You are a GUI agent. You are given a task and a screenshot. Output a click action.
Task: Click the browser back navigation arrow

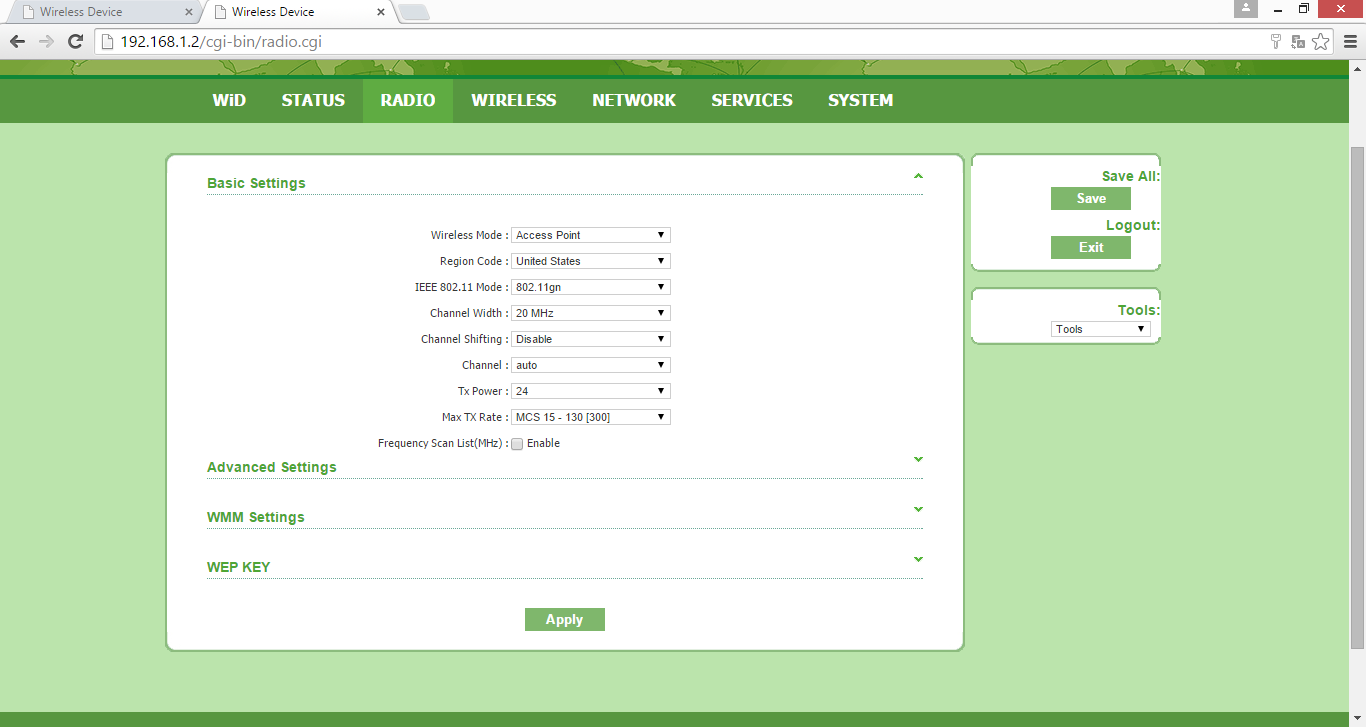16,41
